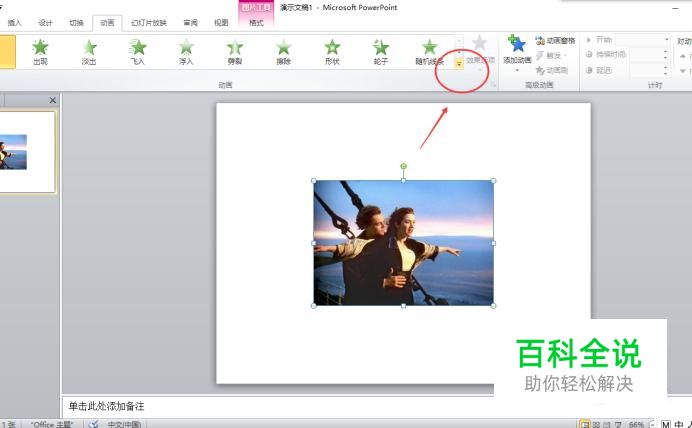Switch to the 幻灯片放映 (Slide Show) tab
Screen dimensions: 692x428
tap(149, 23)
